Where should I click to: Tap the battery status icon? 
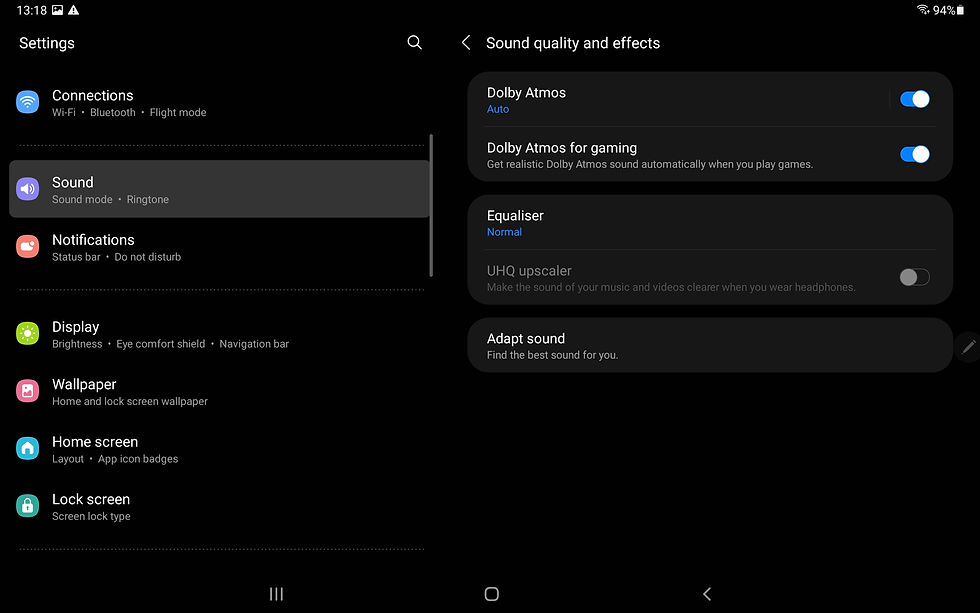coord(961,10)
